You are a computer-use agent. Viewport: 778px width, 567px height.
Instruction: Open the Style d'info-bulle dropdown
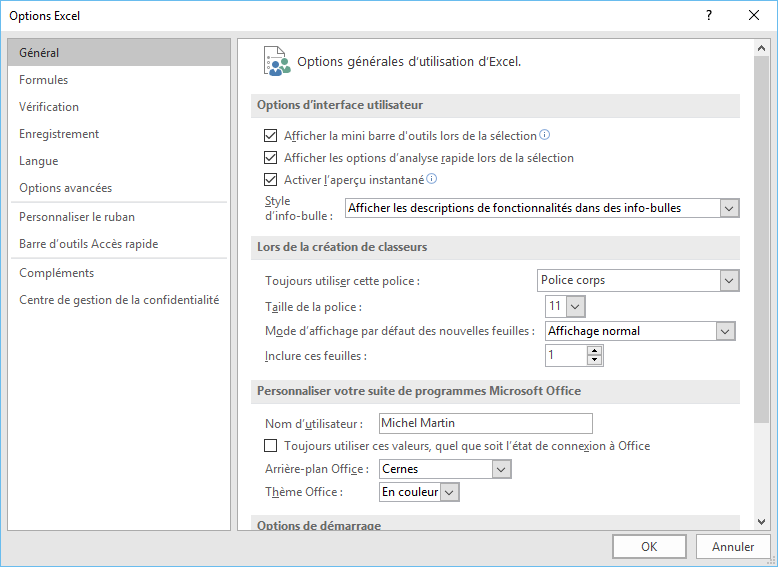pos(729,208)
